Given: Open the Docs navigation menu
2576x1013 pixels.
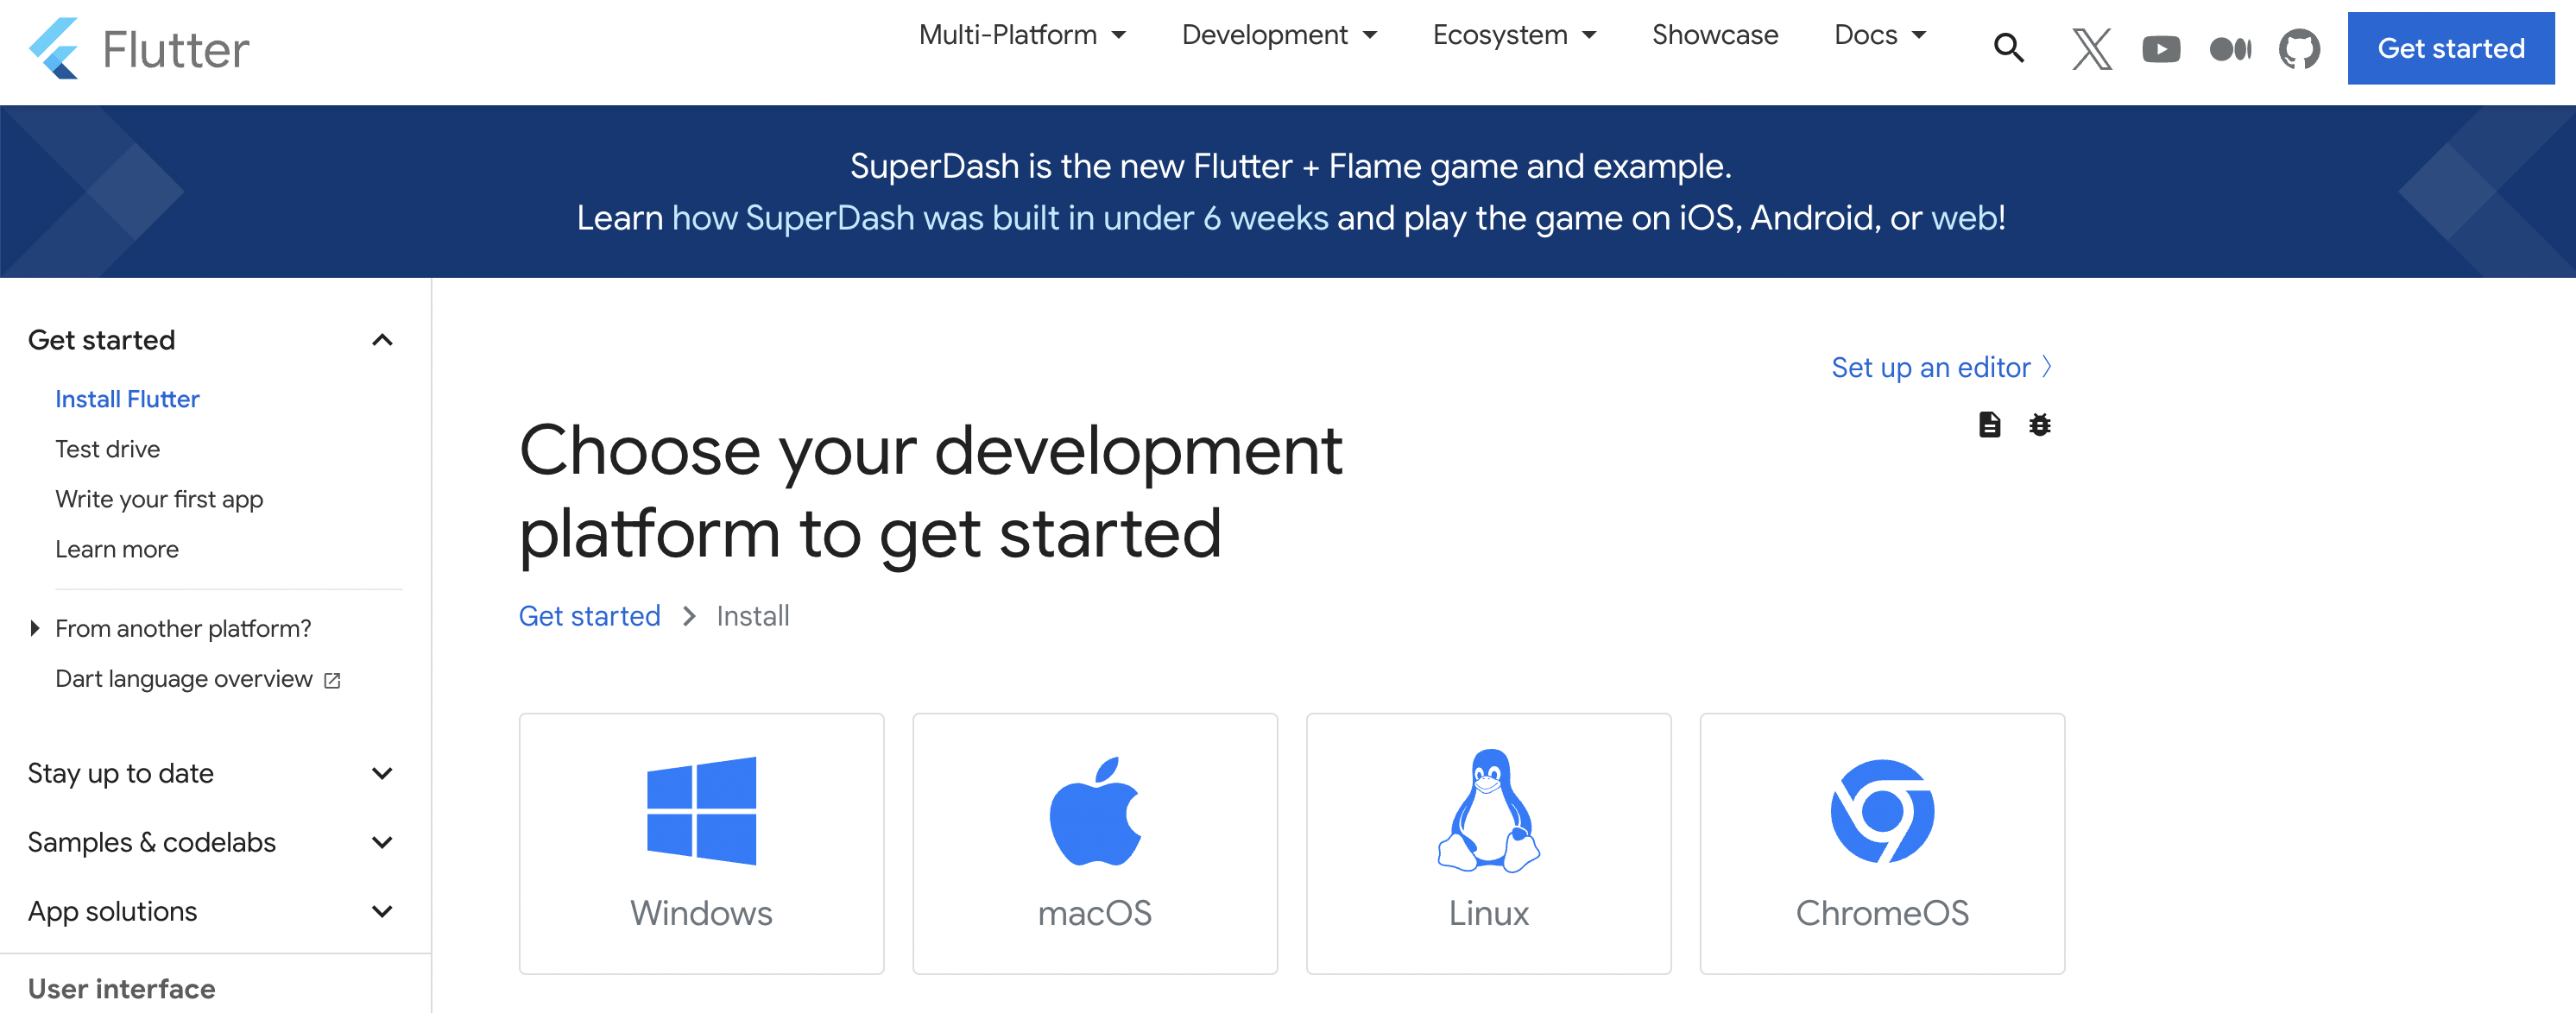Looking at the screenshot, I should [1879, 35].
